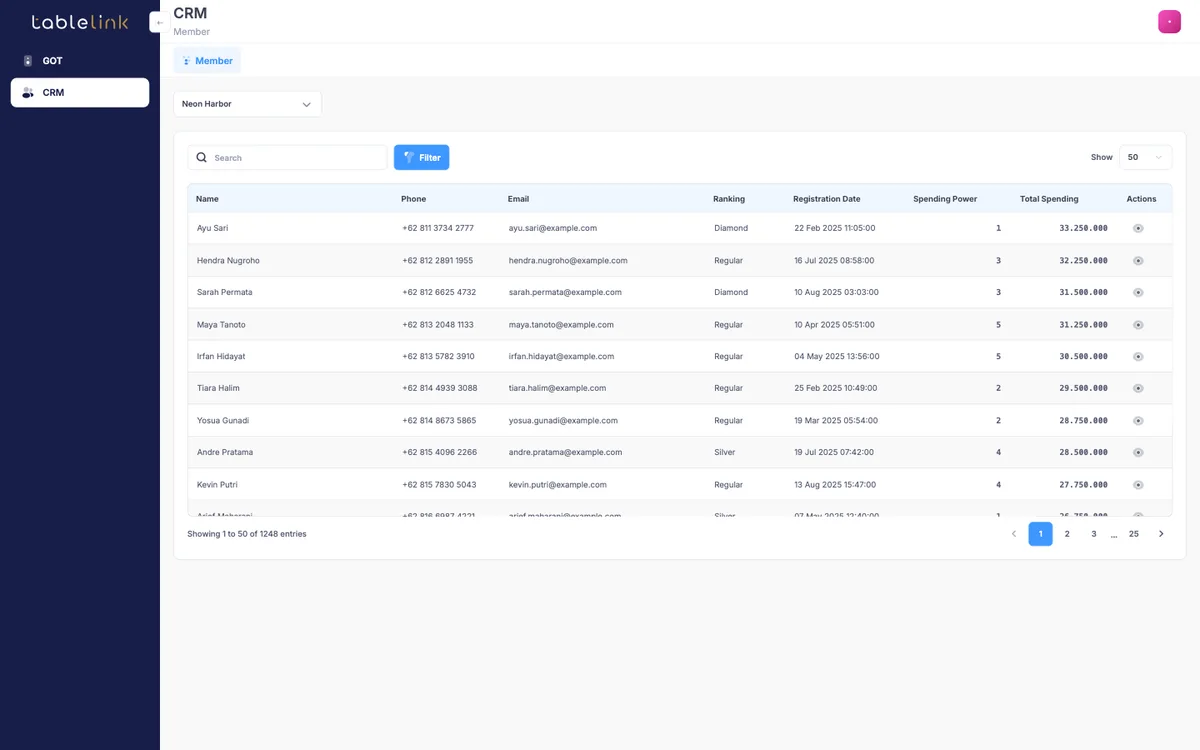Click the GOT sidebar icon
The height and width of the screenshot is (750, 1200).
pos(28,61)
